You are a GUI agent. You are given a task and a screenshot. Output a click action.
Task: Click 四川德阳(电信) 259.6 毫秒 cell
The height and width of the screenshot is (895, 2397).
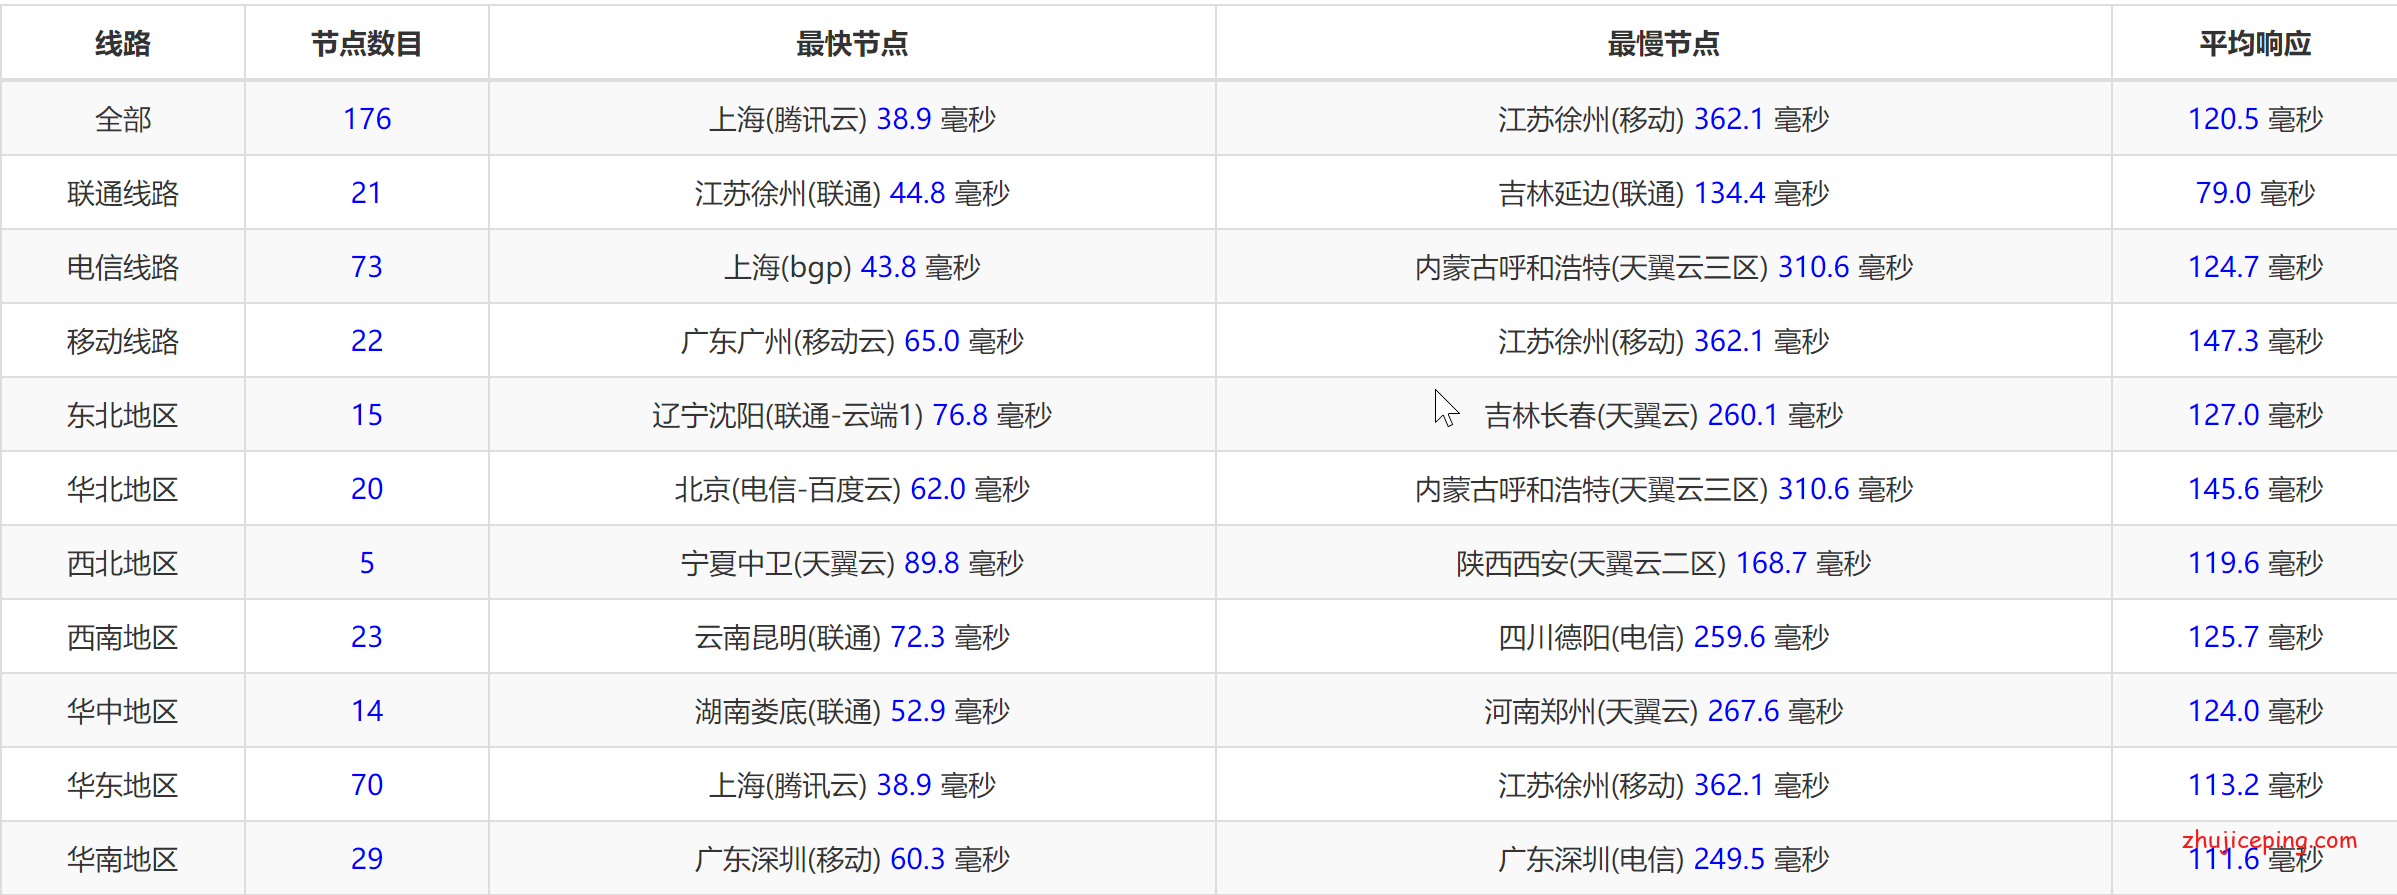1663,637
